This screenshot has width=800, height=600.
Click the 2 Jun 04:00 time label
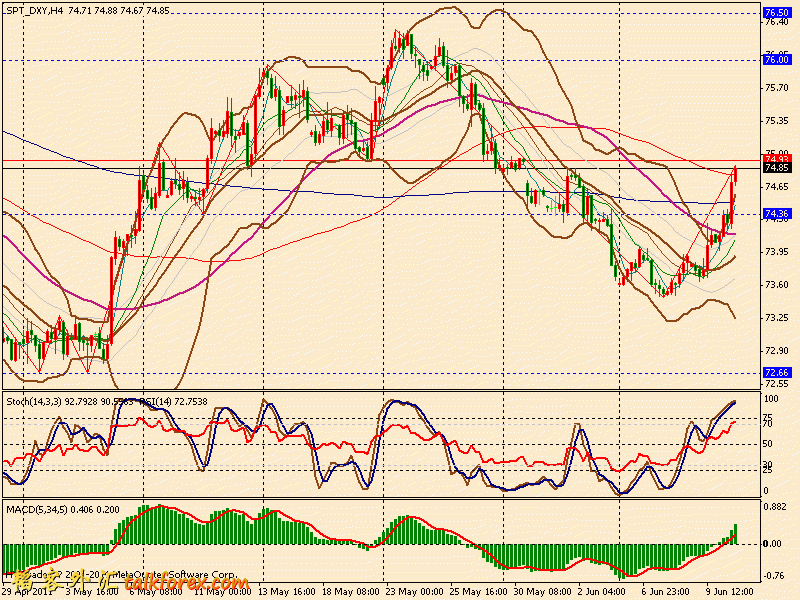602,592
